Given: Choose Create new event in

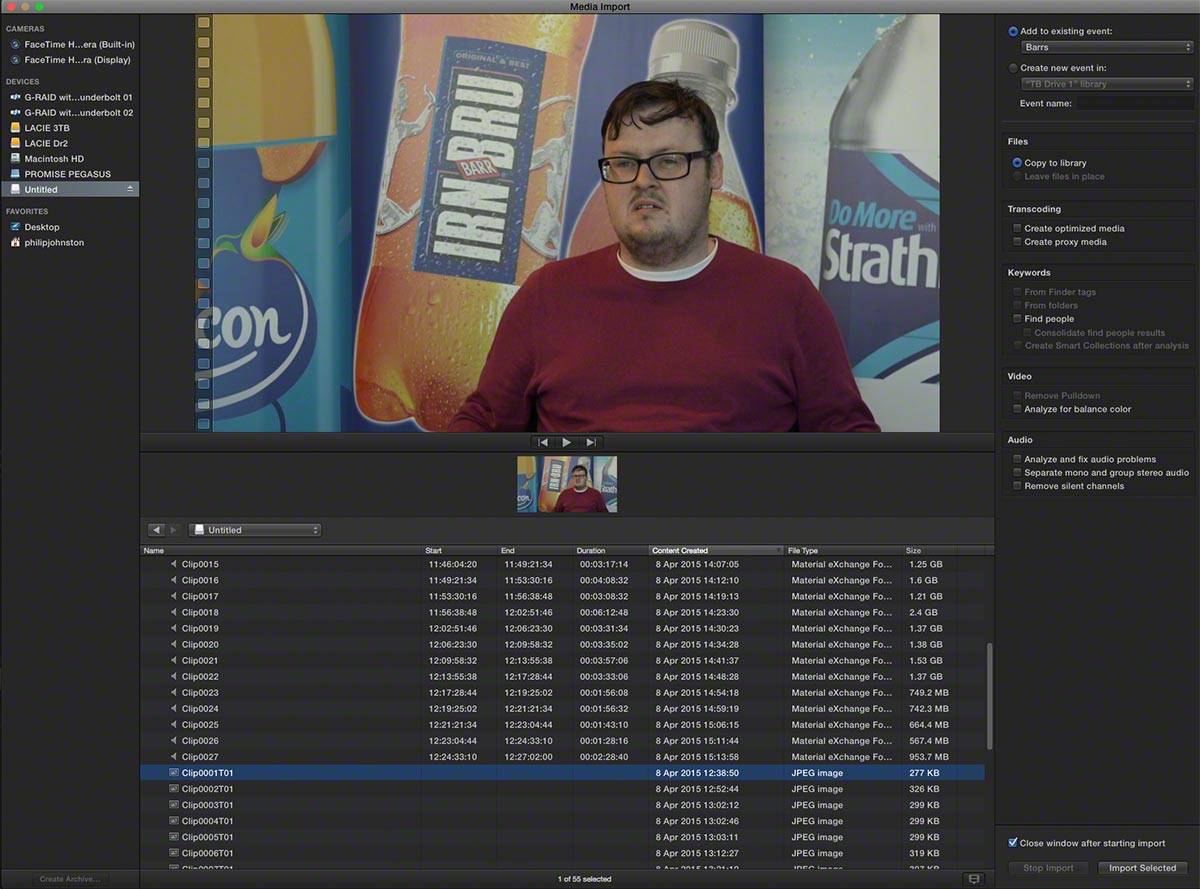Looking at the screenshot, I should pyautogui.click(x=1013, y=68).
